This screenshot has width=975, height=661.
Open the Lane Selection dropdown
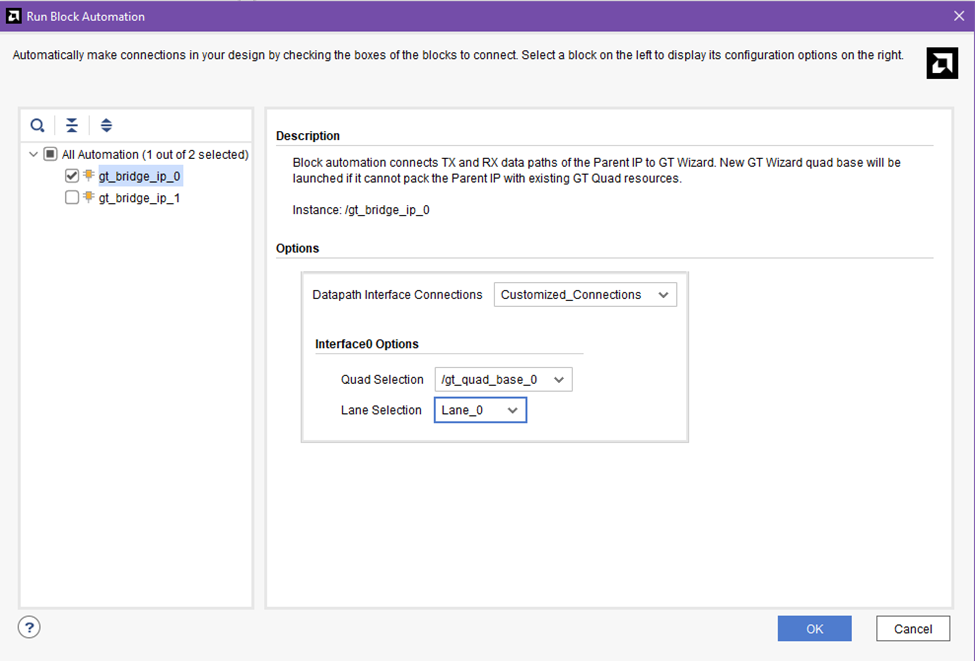tap(480, 410)
